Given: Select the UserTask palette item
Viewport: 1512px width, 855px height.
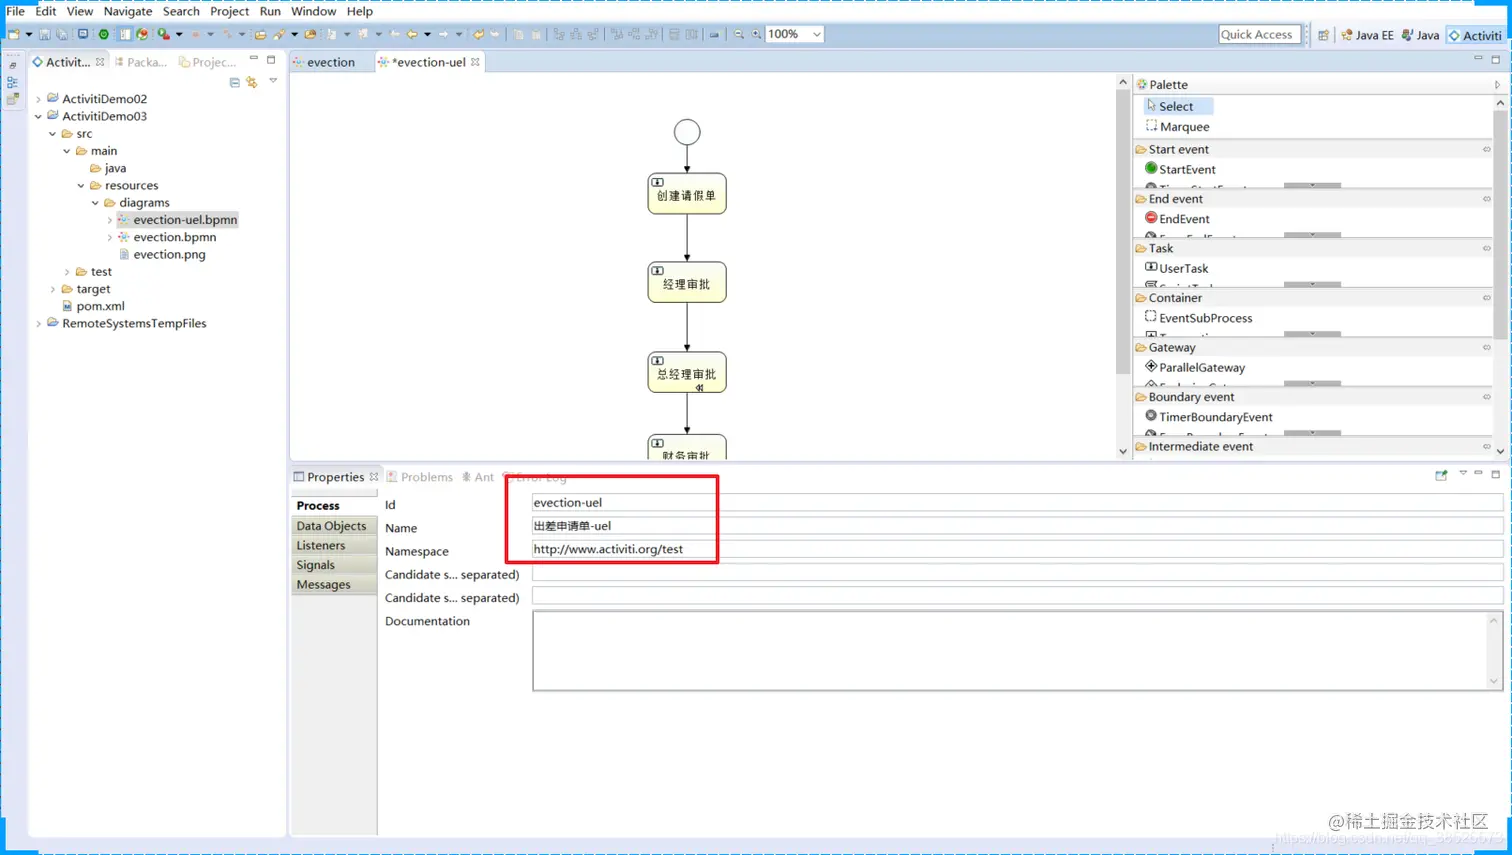Looking at the screenshot, I should pyautogui.click(x=1176, y=268).
